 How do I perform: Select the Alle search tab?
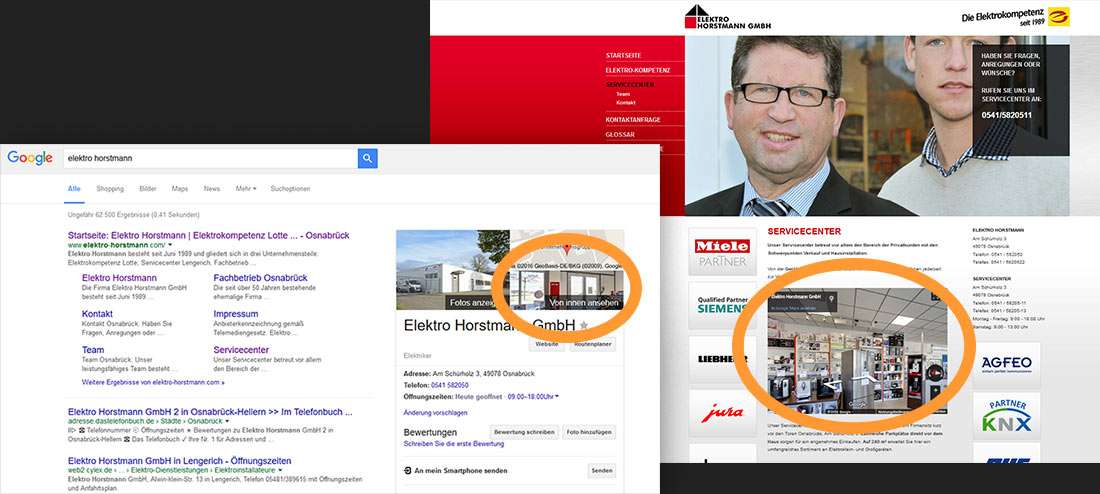(74, 189)
